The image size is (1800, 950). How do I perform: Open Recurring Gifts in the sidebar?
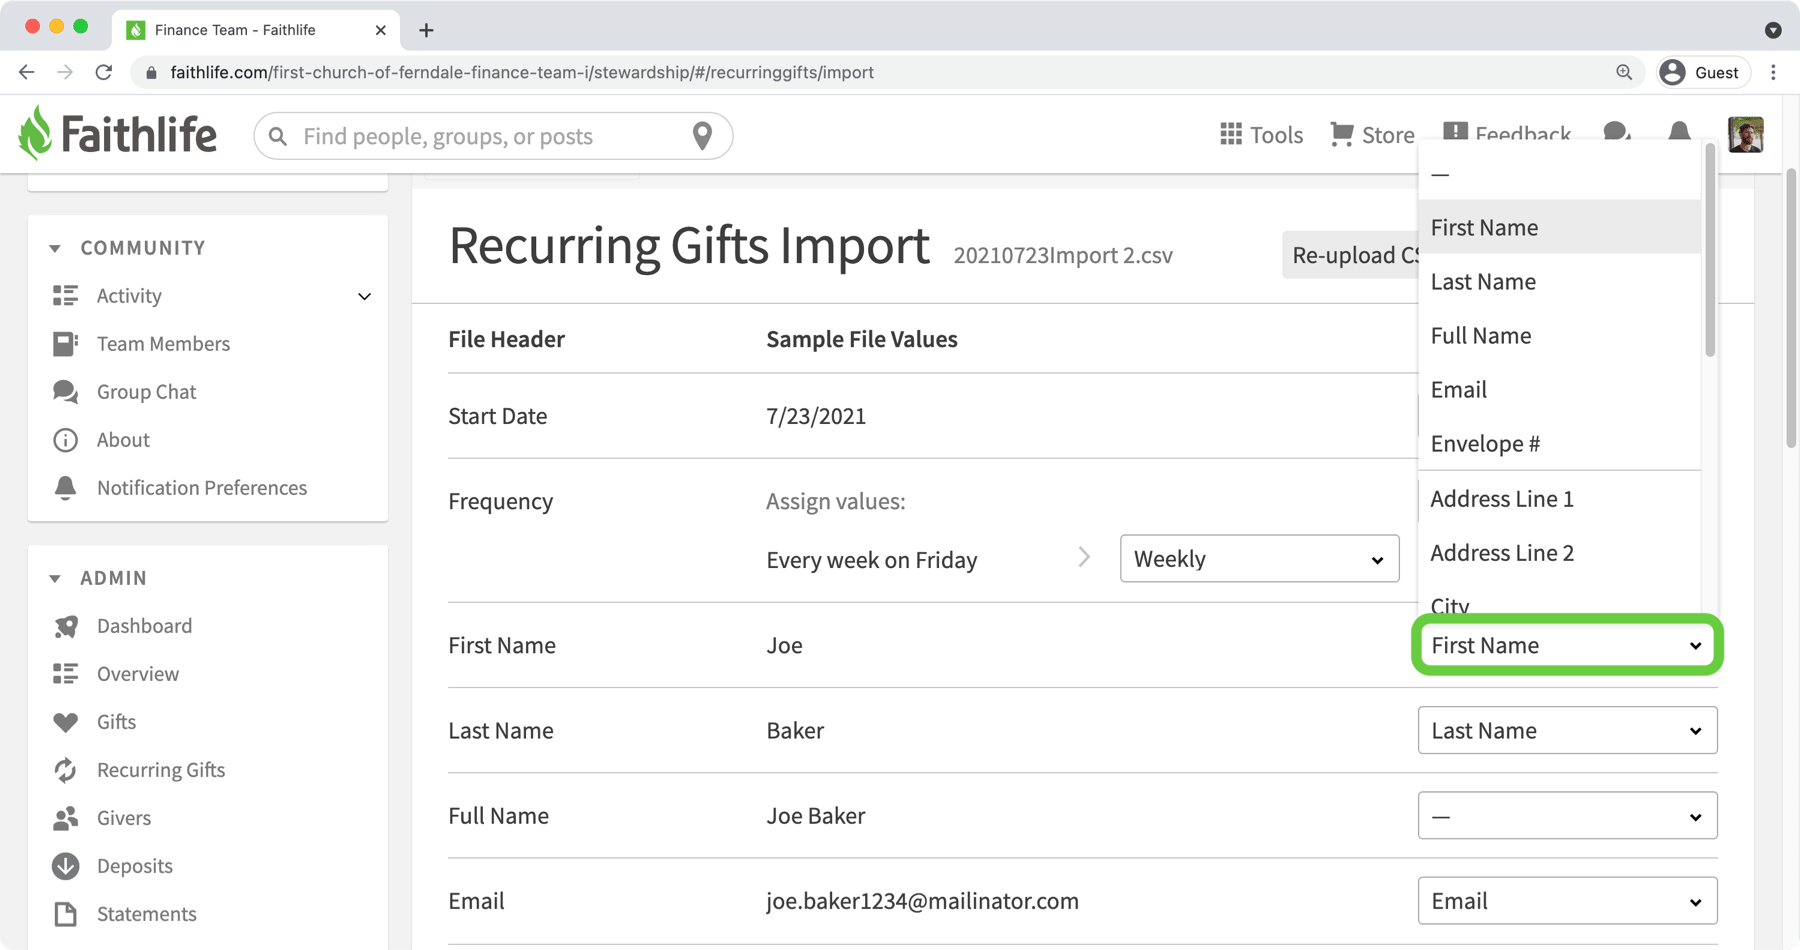pos(160,770)
